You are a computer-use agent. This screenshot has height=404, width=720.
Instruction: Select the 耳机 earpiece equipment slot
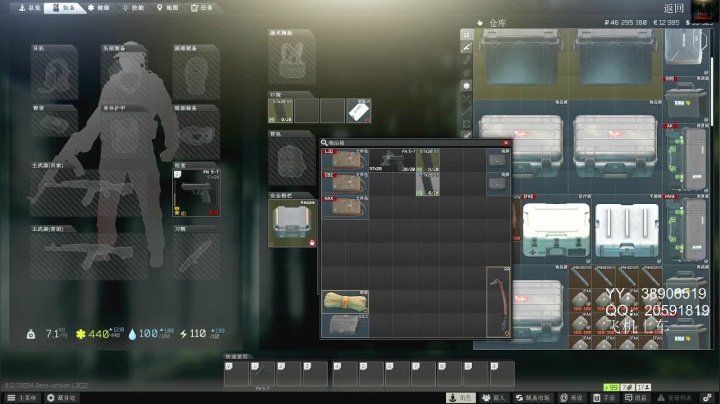point(54,73)
